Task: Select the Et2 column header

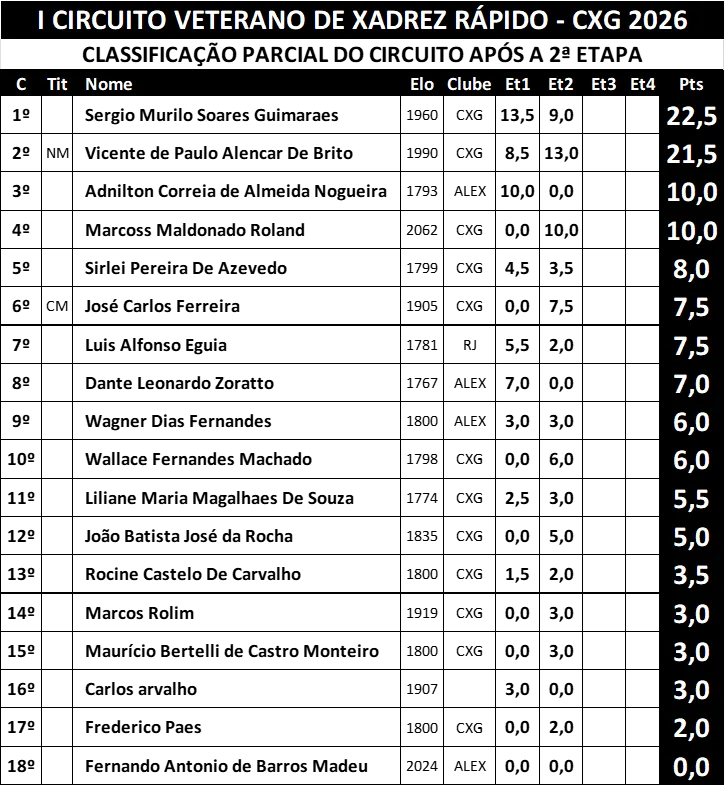Action: coord(561,85)
